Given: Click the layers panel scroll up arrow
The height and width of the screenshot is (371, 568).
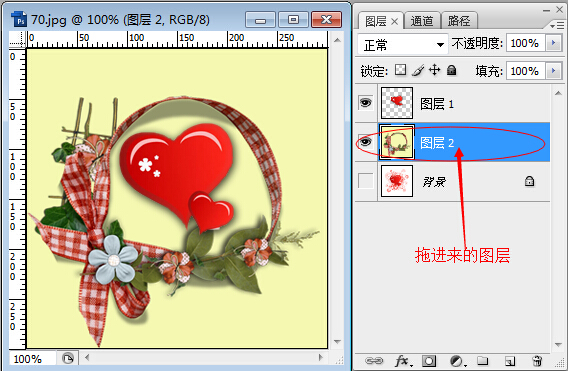Looking at the screenshot, I should tap(558, 93).
